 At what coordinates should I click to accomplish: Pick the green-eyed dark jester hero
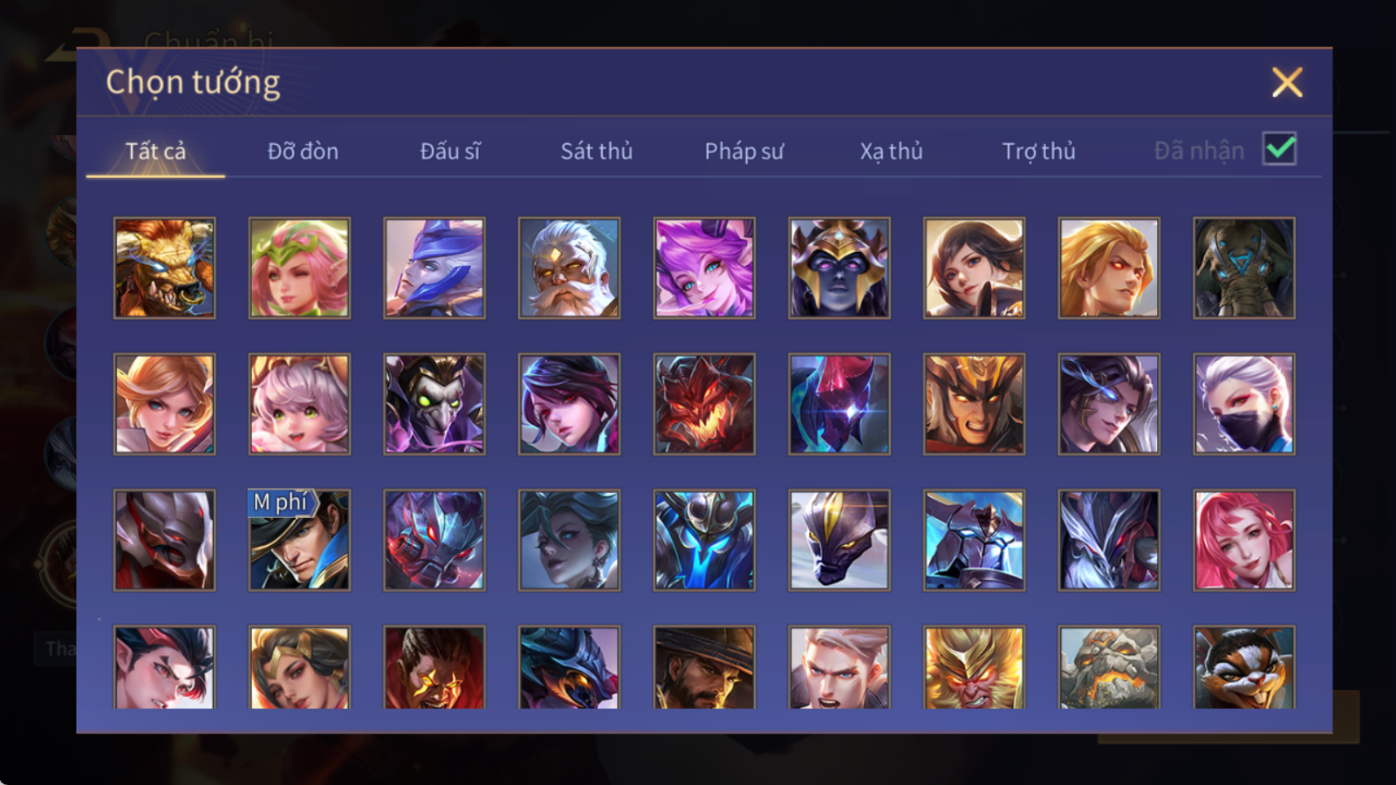pos(434,404)
